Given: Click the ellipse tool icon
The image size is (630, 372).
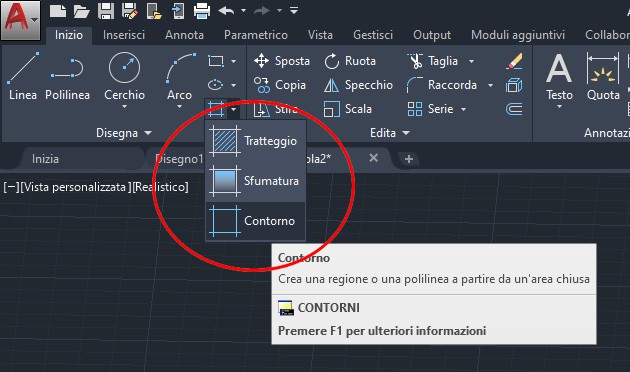Looking at the screenshot, I should pyautogui.click(x=216, y=85).
